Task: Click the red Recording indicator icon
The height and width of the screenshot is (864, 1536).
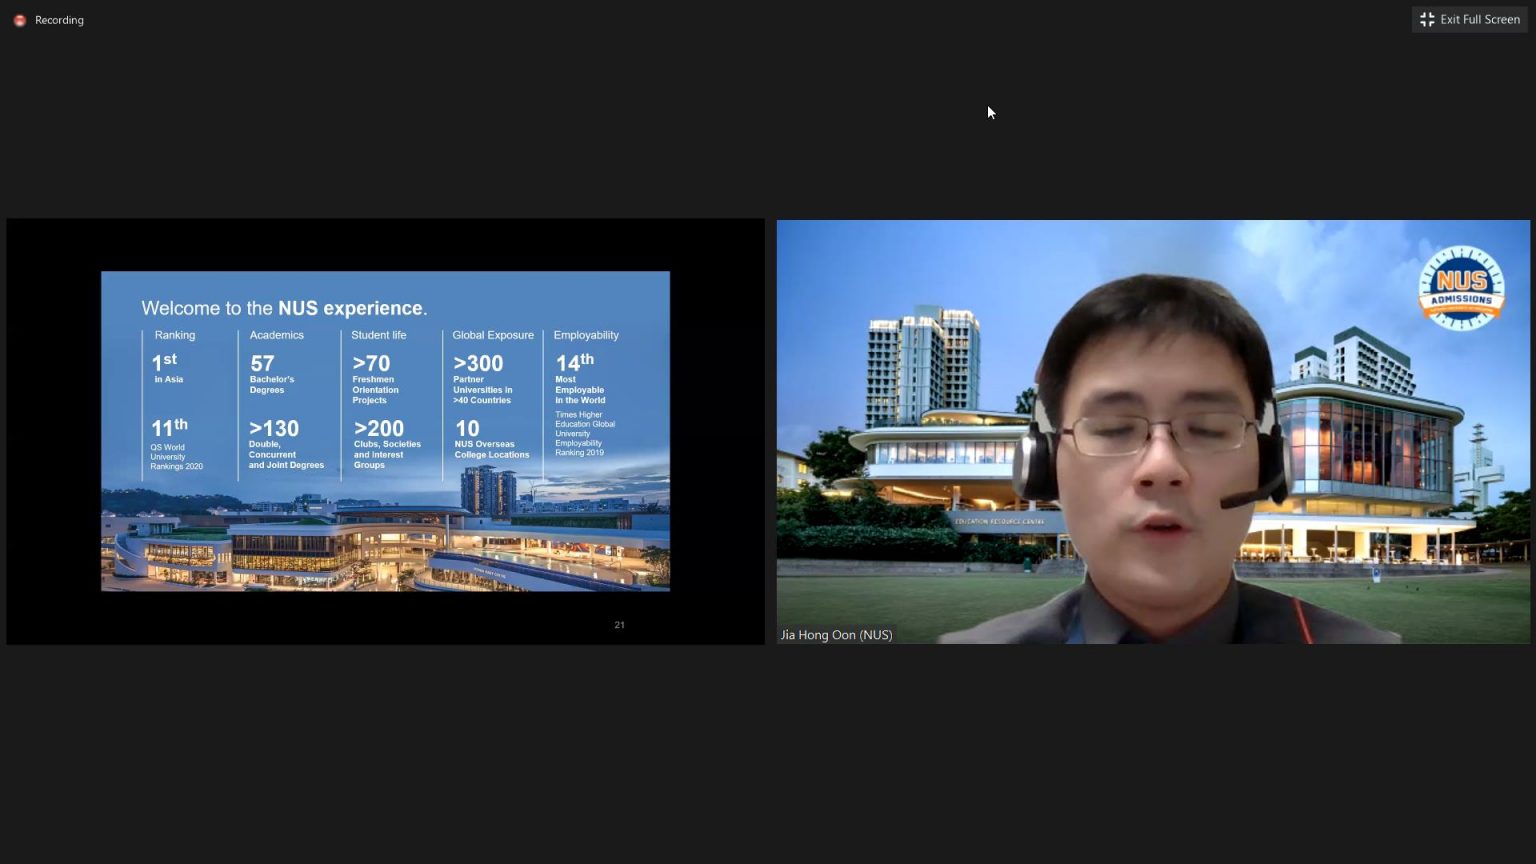Action: tap(19, 20)
